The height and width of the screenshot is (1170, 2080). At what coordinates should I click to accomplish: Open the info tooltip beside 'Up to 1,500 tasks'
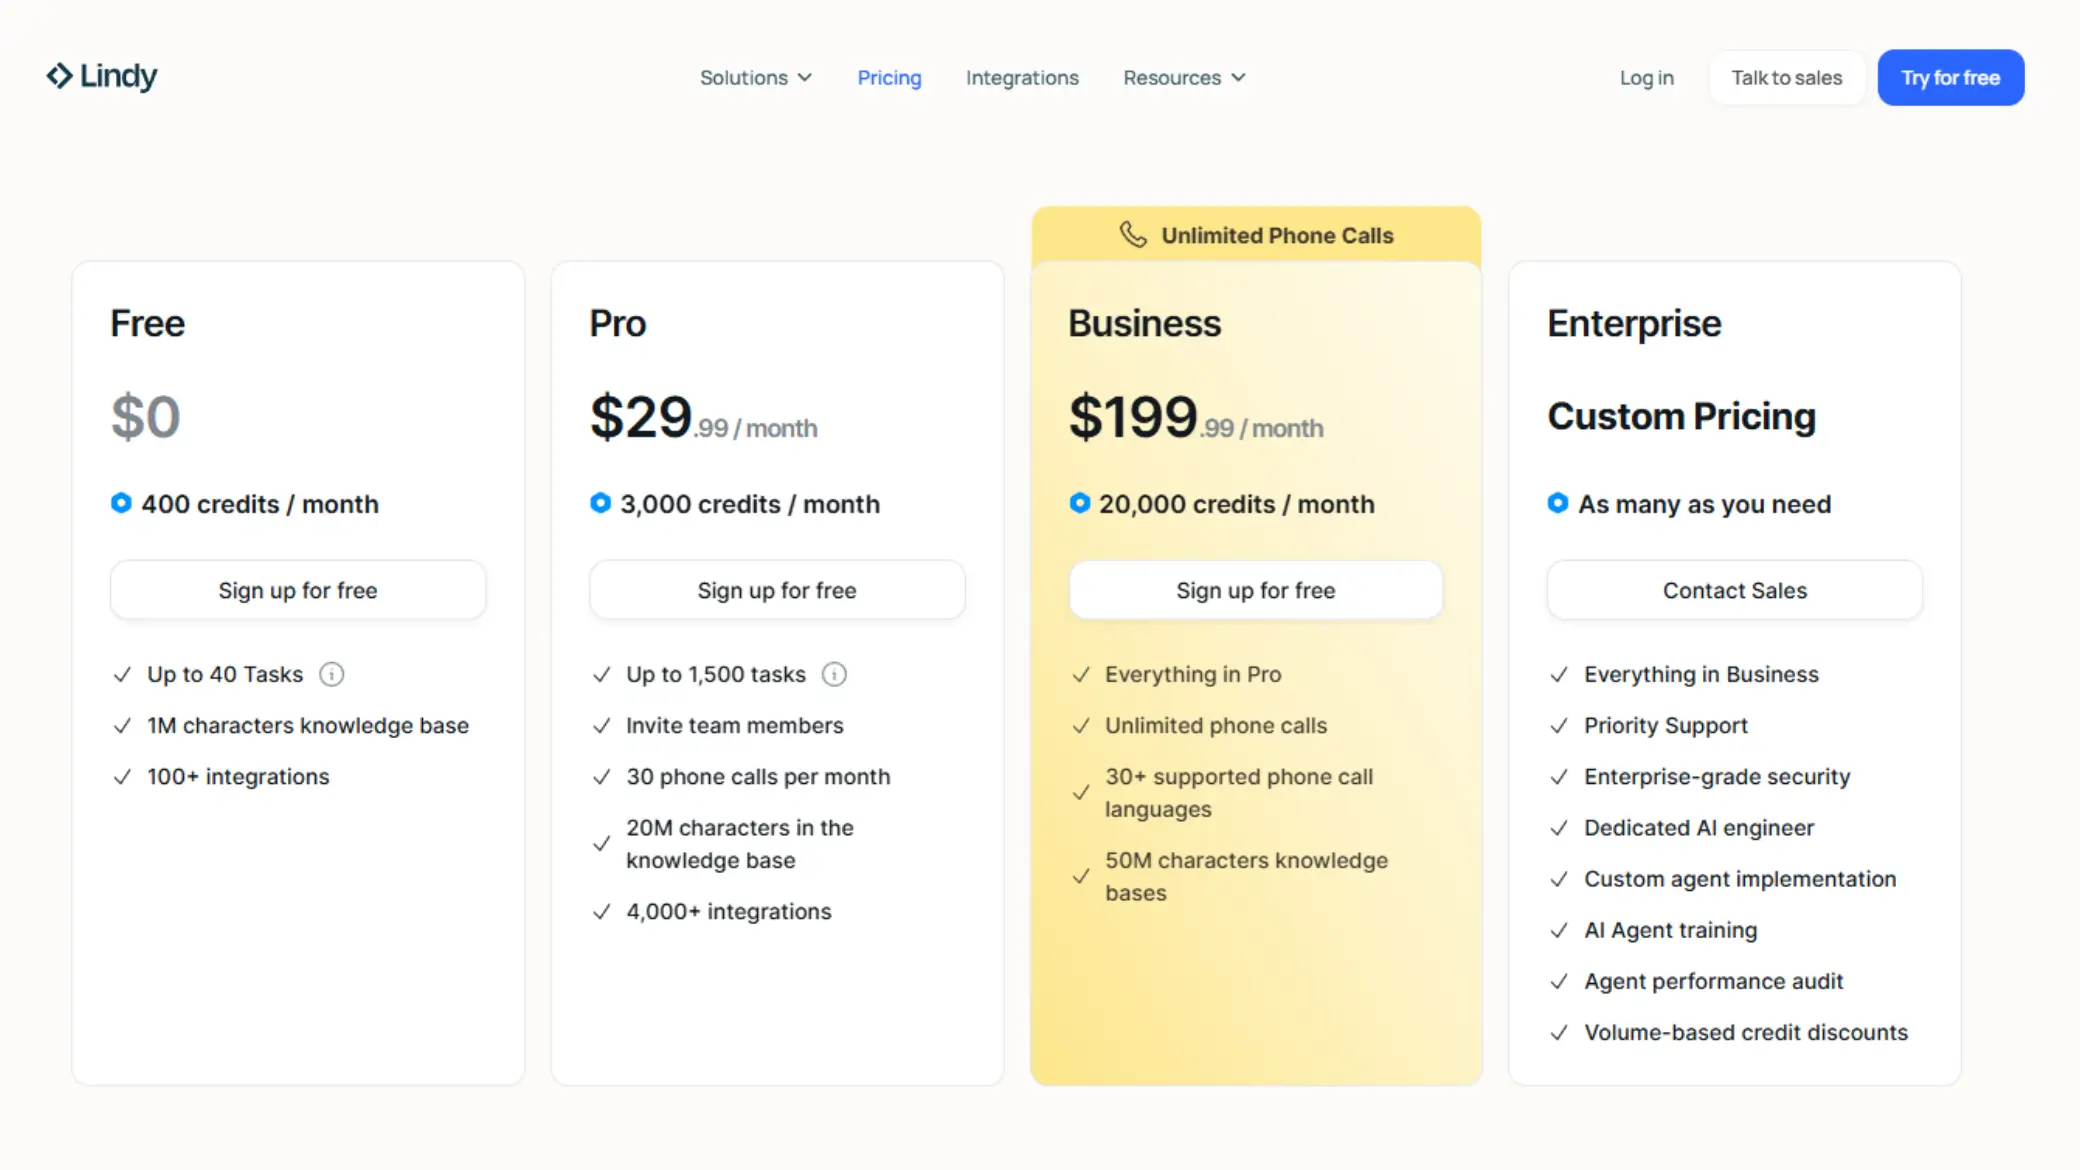tap(835, 674)
